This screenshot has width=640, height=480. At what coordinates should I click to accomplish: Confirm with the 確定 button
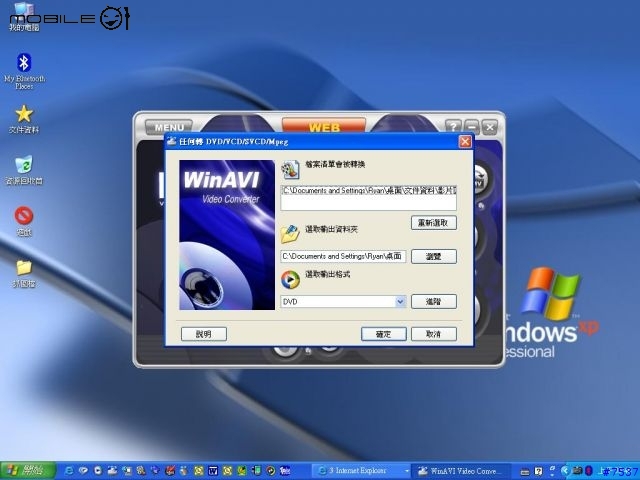pos(384,334)
